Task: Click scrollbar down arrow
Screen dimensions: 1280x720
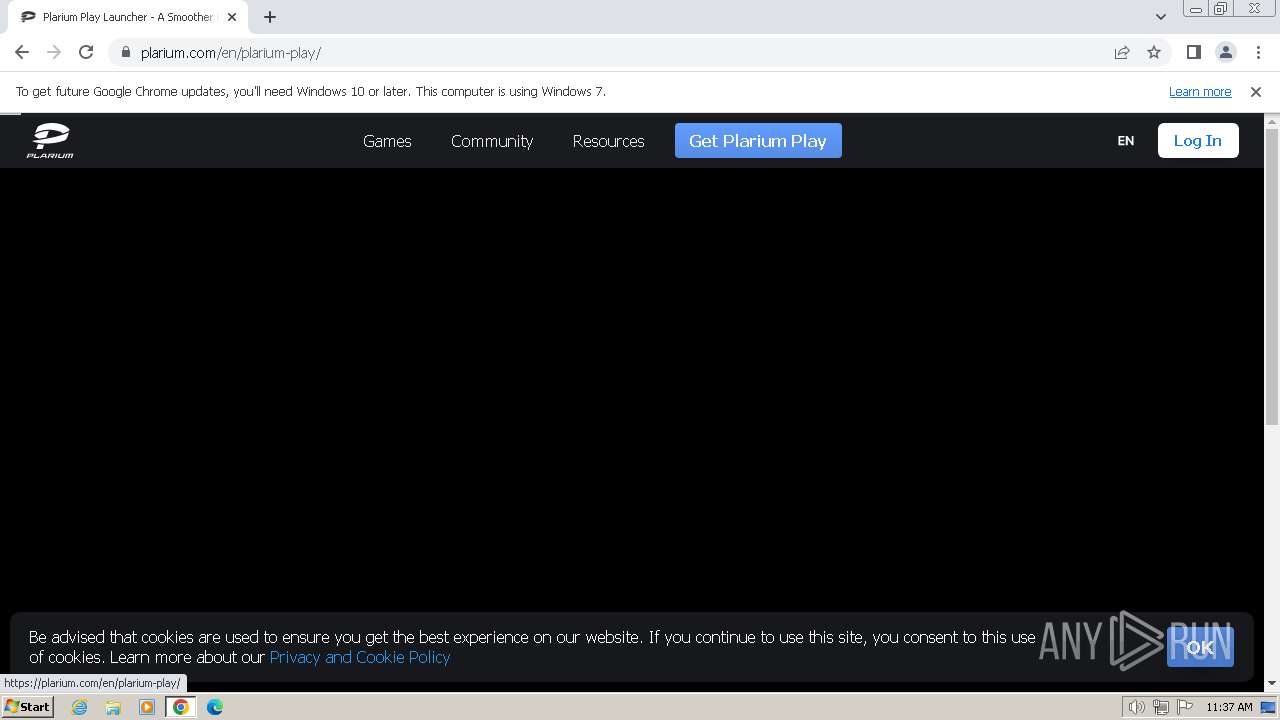Action: click(x=1272, y=684)
